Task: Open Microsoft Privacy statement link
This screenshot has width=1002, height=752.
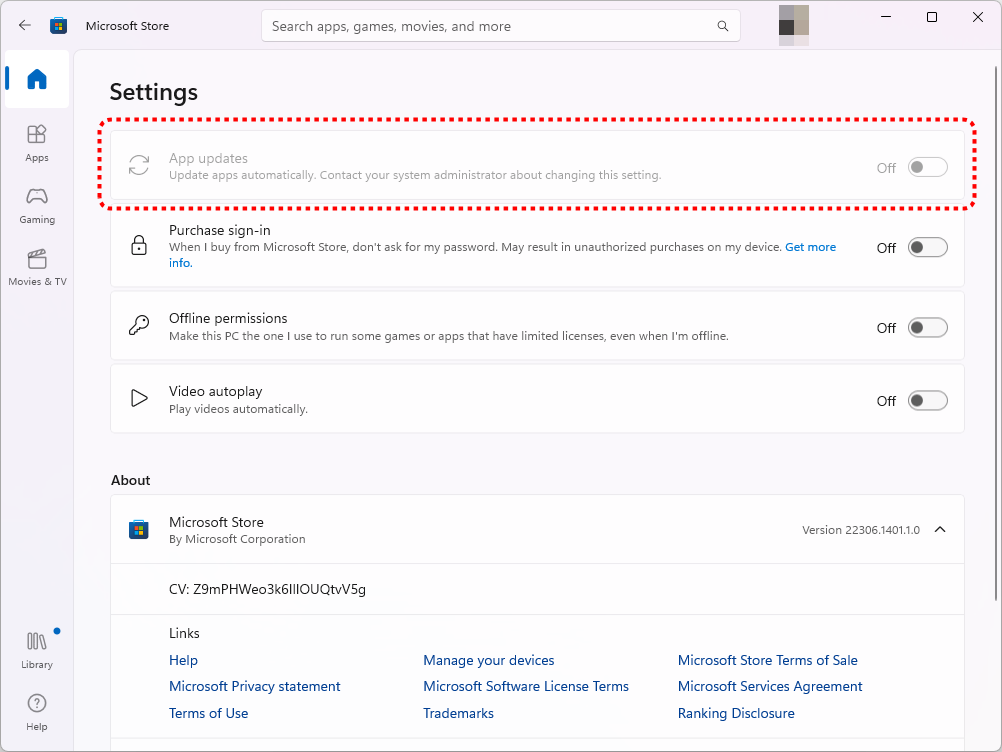Action: tap(254, 686)
